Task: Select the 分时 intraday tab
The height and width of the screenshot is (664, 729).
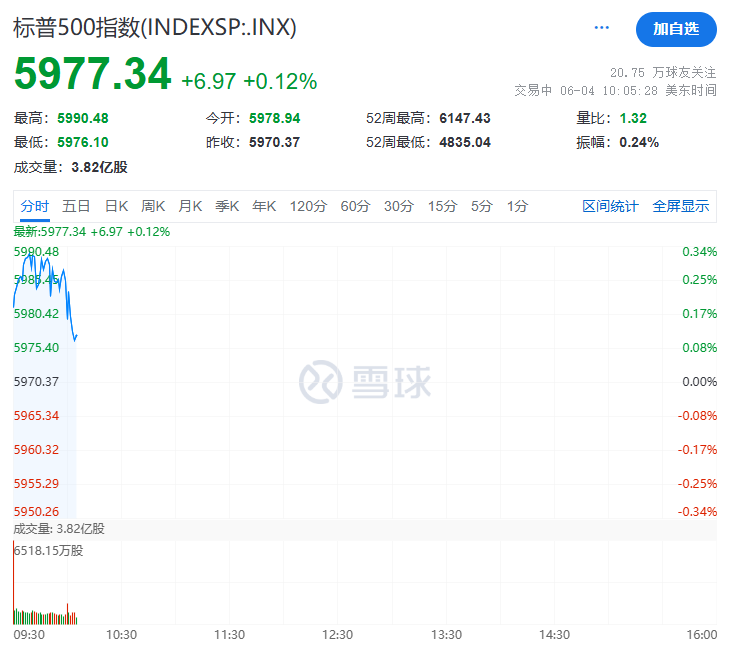Action: pos(35,206)
